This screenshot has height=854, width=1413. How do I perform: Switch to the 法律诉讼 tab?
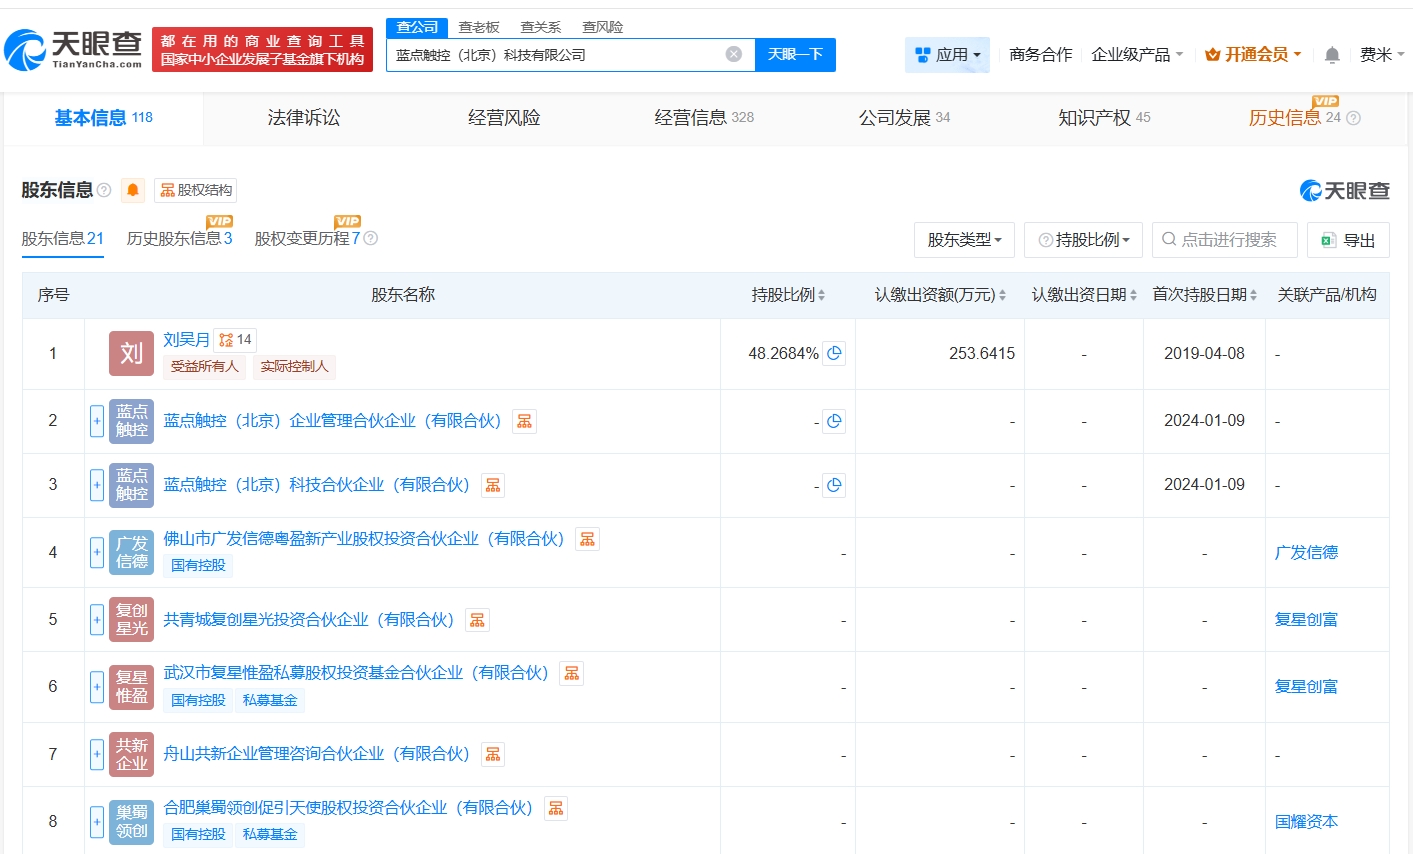pos(304,118)
